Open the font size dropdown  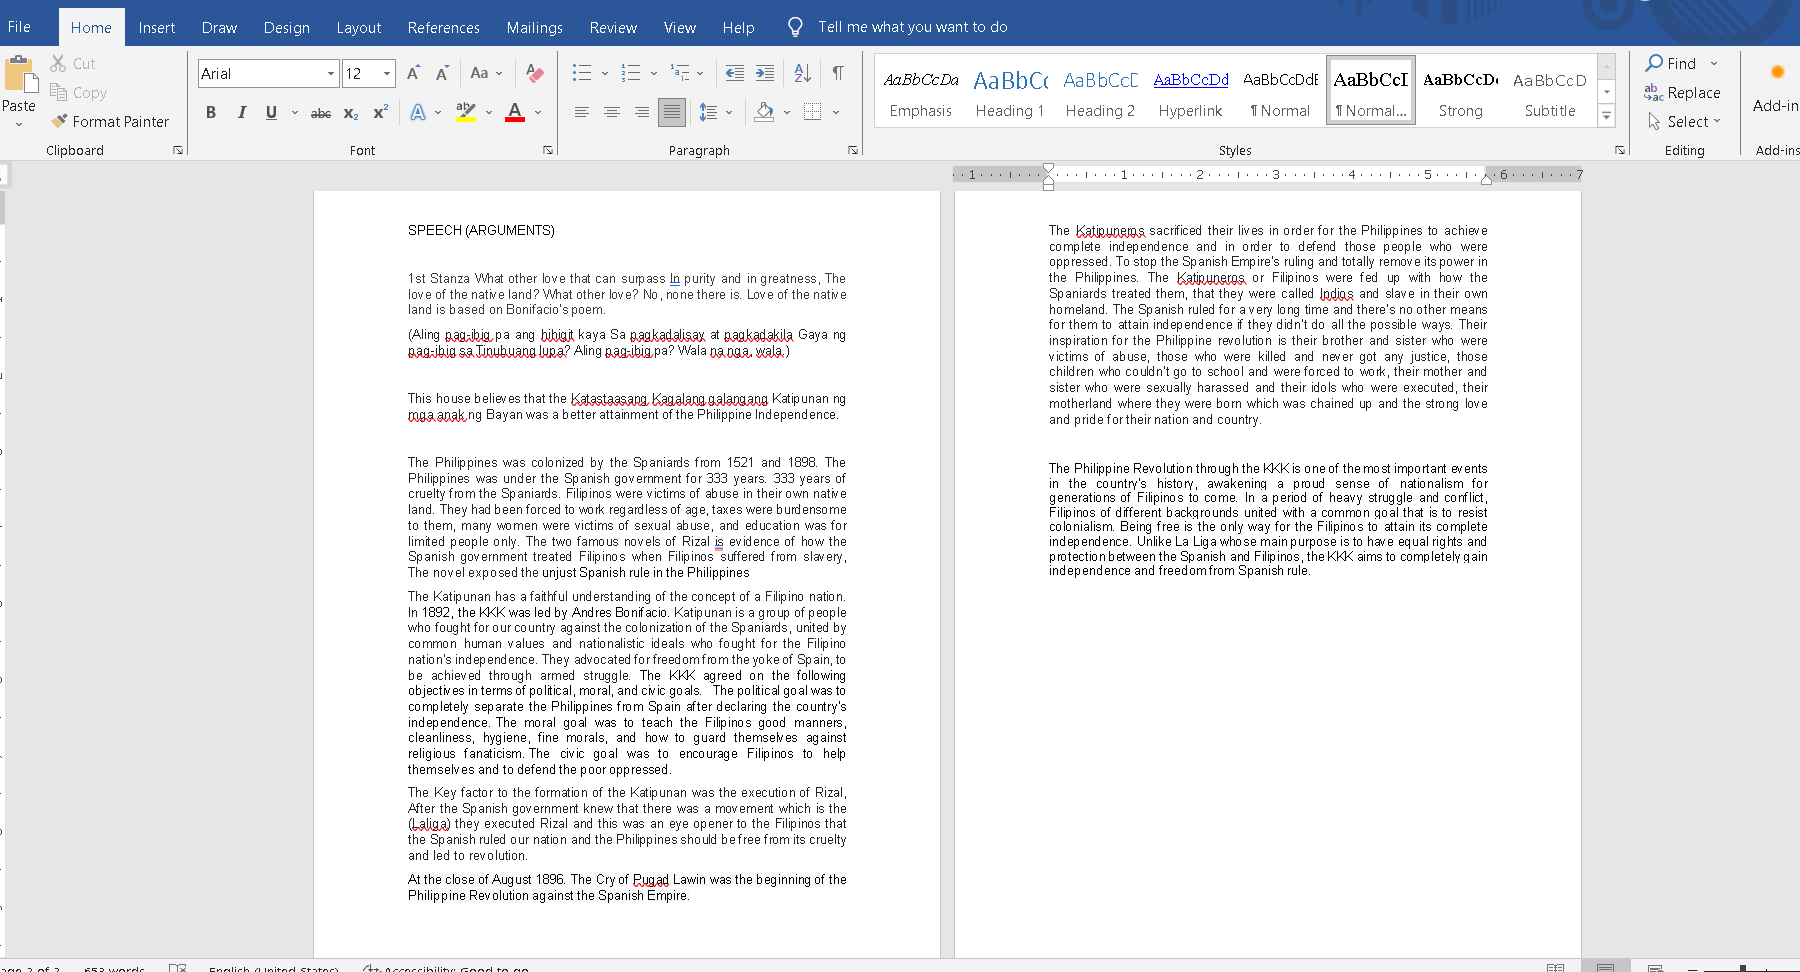pos(387,74)
